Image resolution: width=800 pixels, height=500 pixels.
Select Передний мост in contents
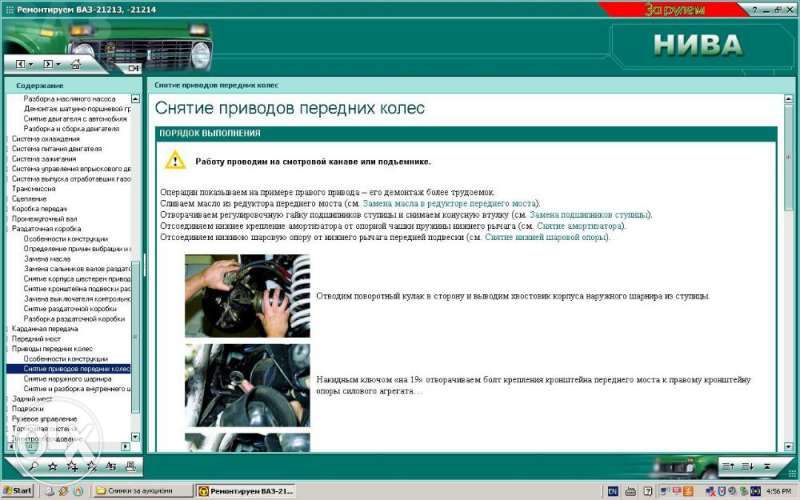pyautogui.click(x=36, y=338)
